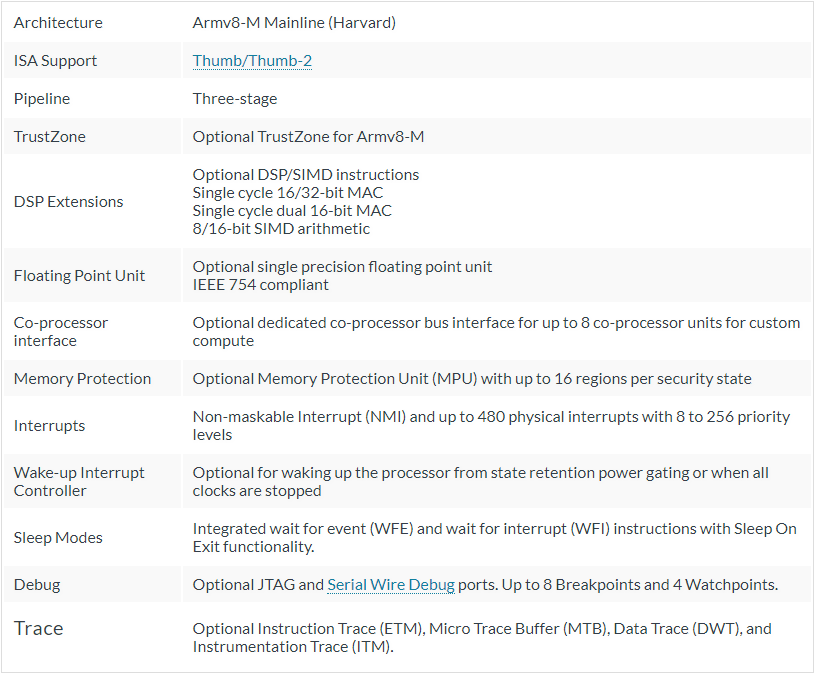Select the Floating Point Unit label

pyautogui.click(x=79, y=275)
